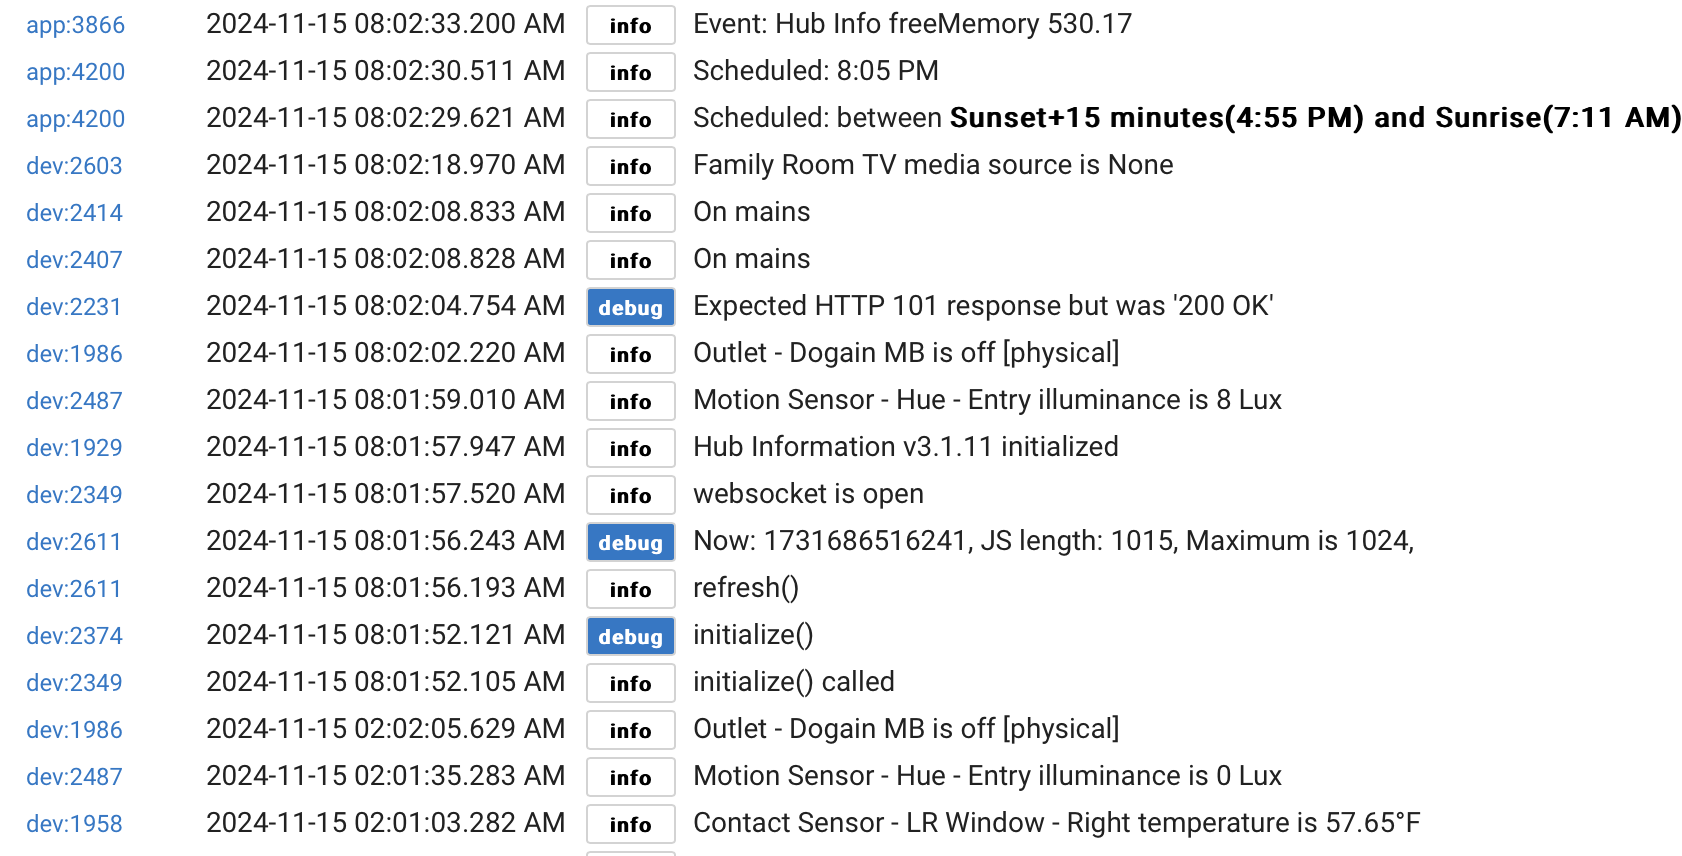1682x856 pixels.
Task: Open the app:3866 link
Action: (75, 25)
